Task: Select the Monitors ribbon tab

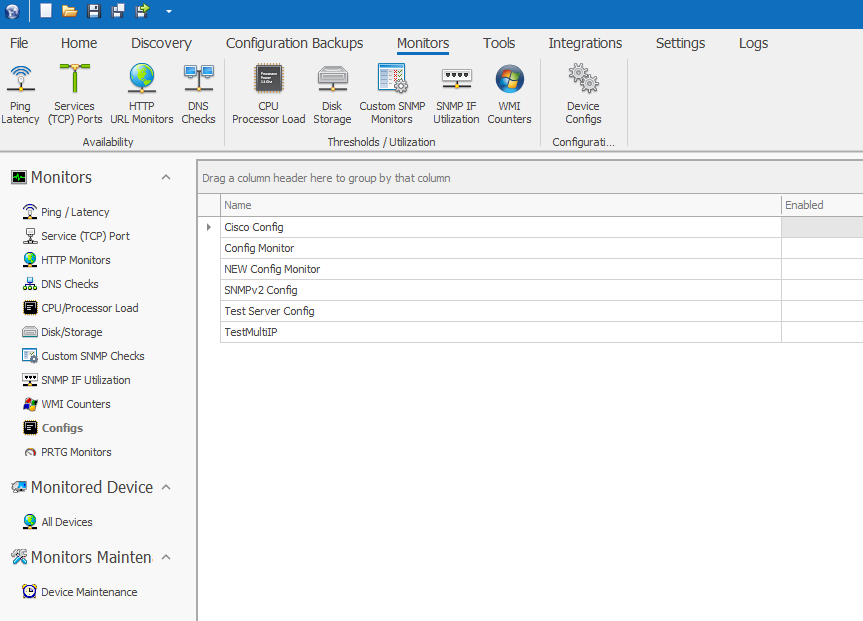Action: click(423, 43)
